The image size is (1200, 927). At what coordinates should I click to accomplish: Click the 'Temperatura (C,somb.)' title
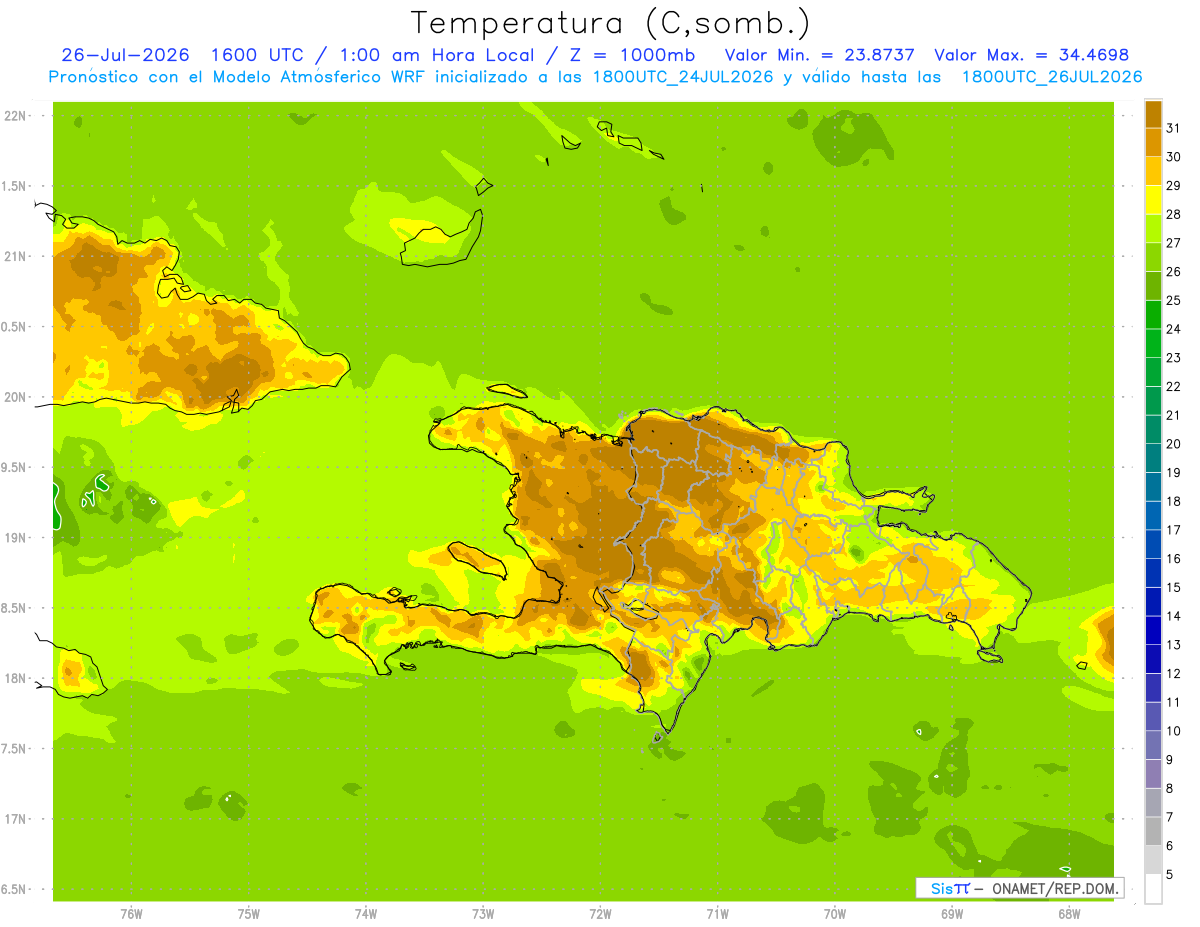pyautogui.click(x=610, y=23)
